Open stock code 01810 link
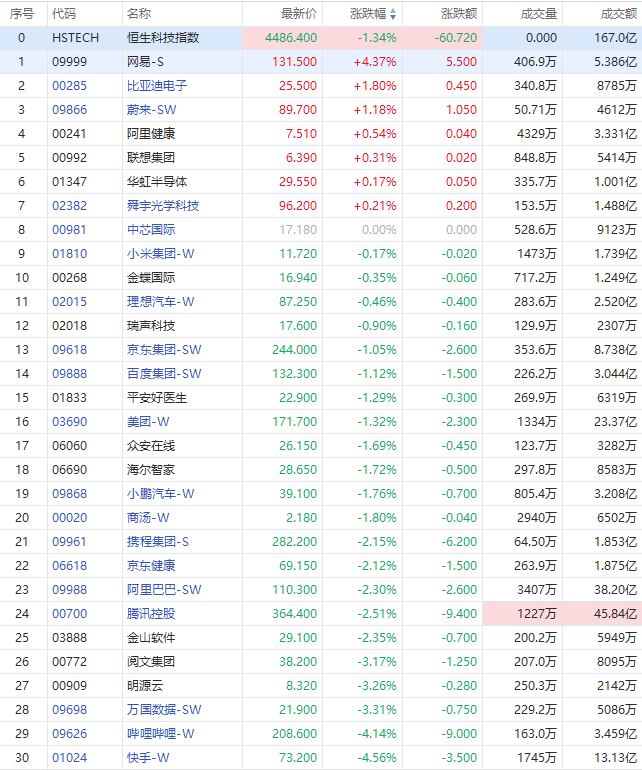The image size is (642, 771). 69,254
